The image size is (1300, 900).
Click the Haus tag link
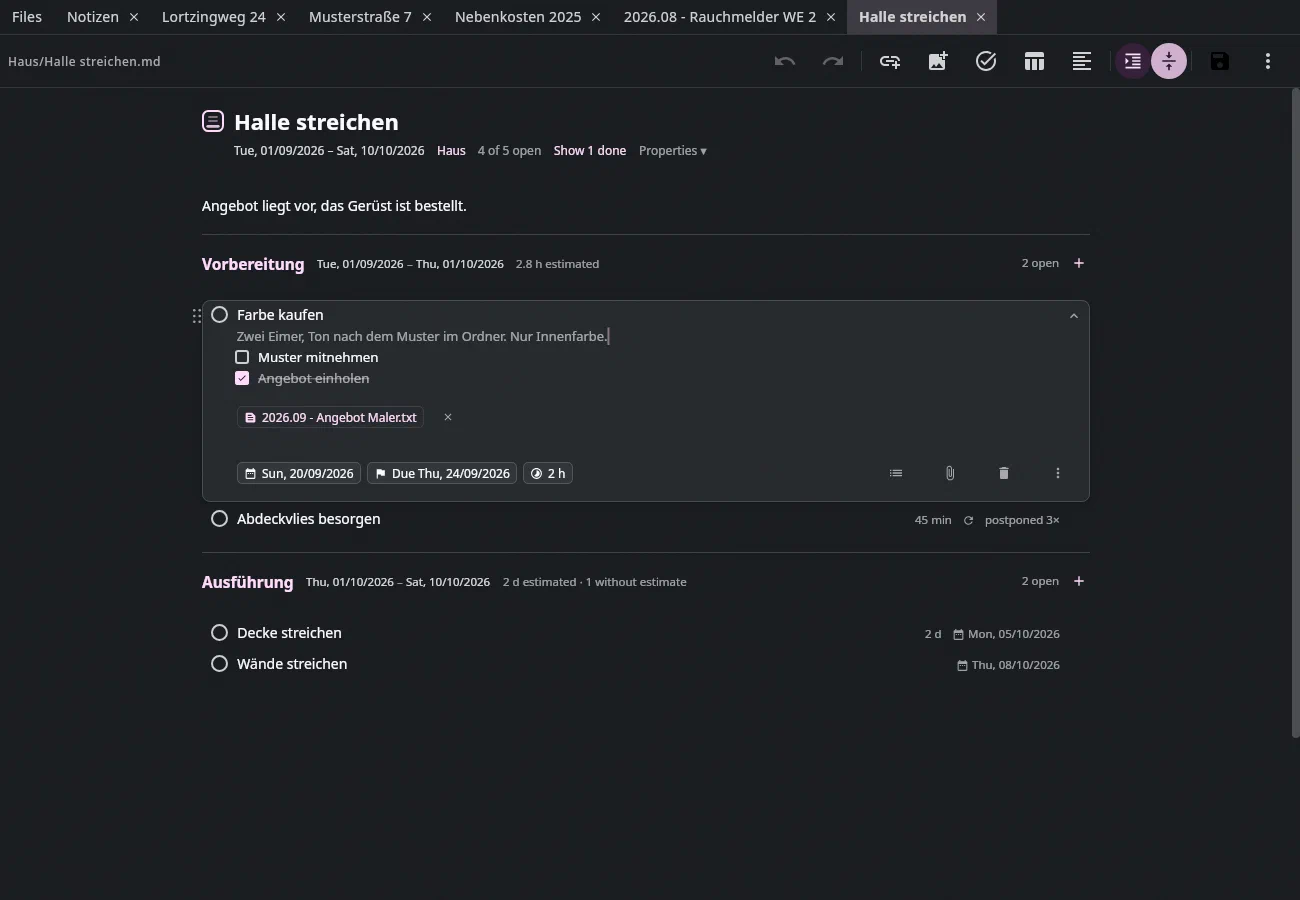451,151
